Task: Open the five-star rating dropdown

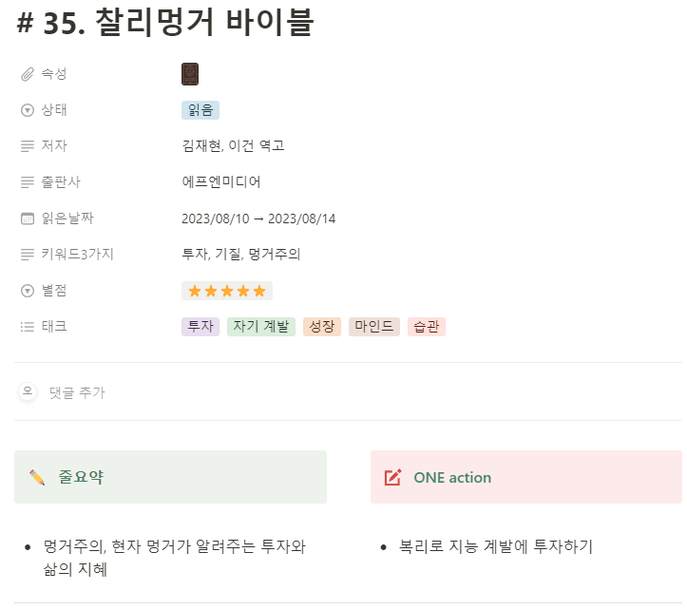Action: click(x=227, y=290)
